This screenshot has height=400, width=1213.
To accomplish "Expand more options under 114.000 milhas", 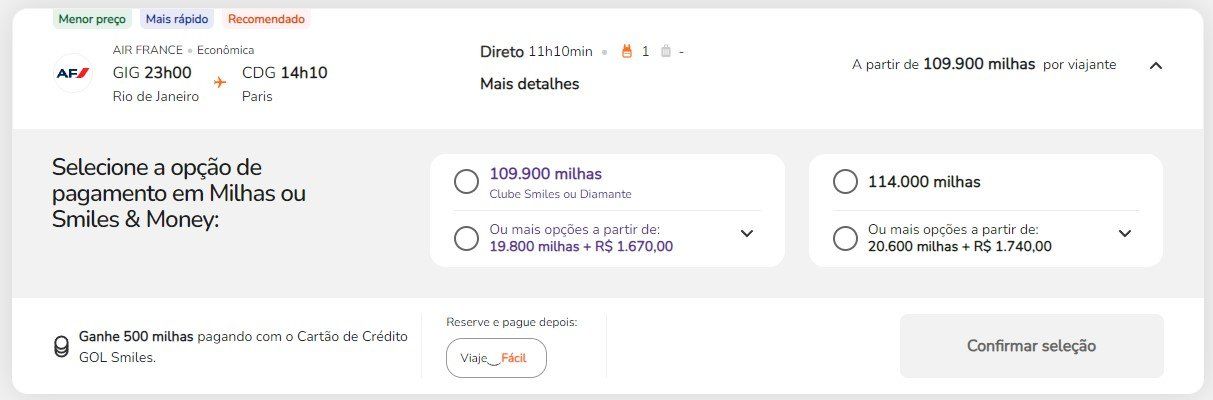I will pyautogui.click(x=1125, y=233).
